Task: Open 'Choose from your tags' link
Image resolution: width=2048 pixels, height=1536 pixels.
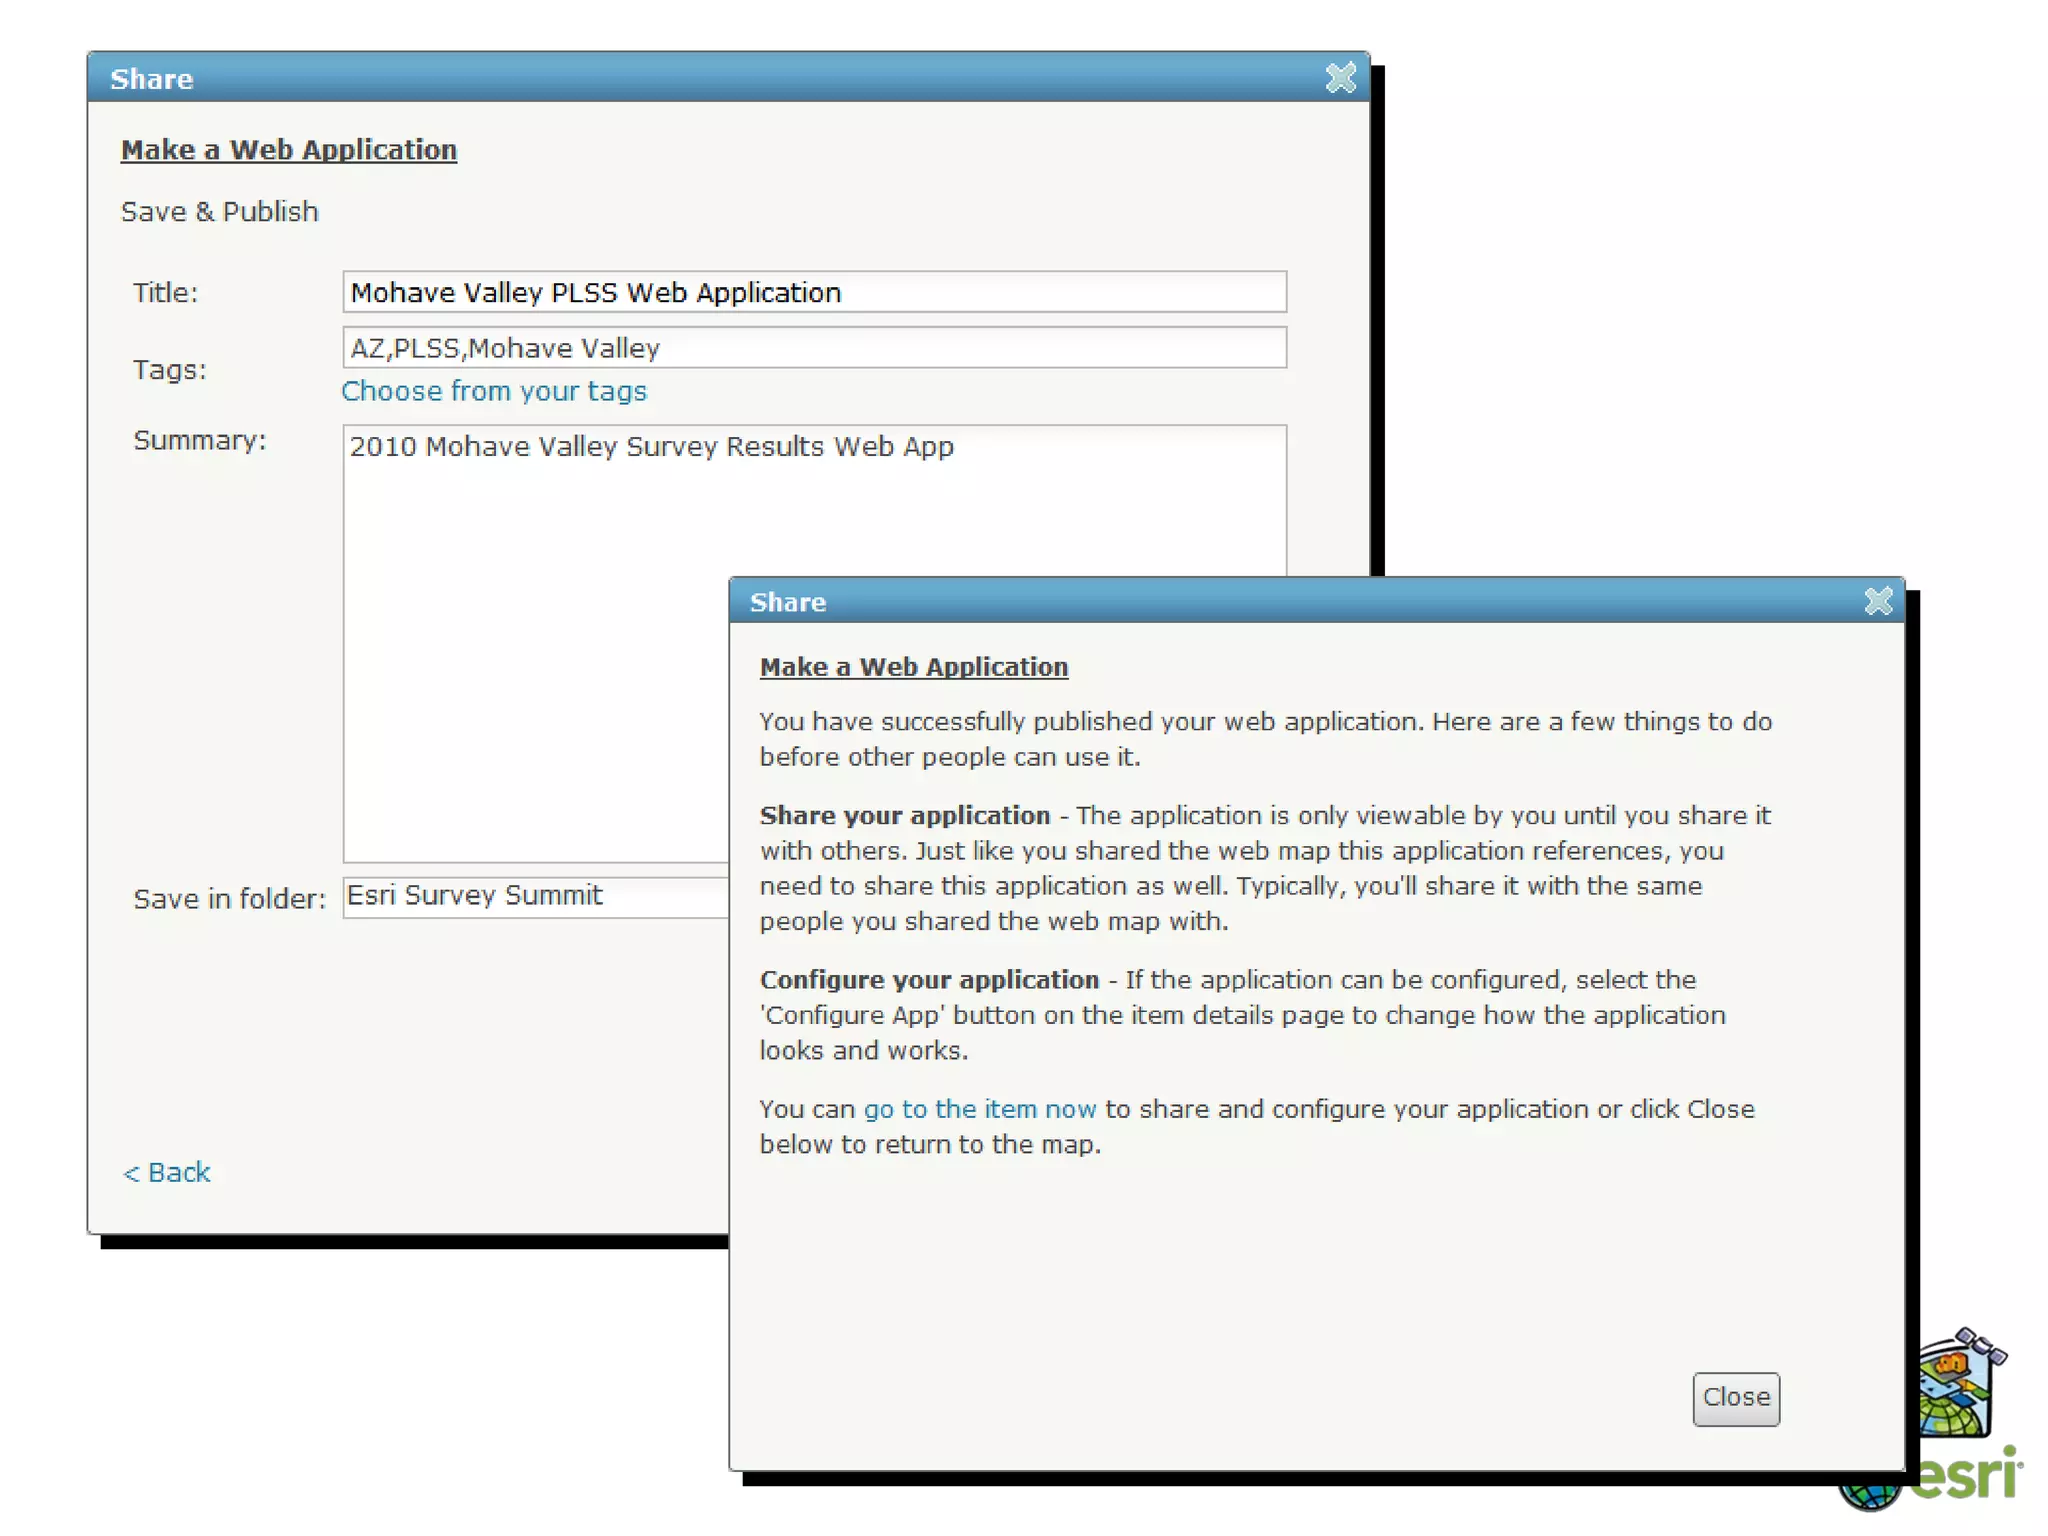Action: point(494,391)
